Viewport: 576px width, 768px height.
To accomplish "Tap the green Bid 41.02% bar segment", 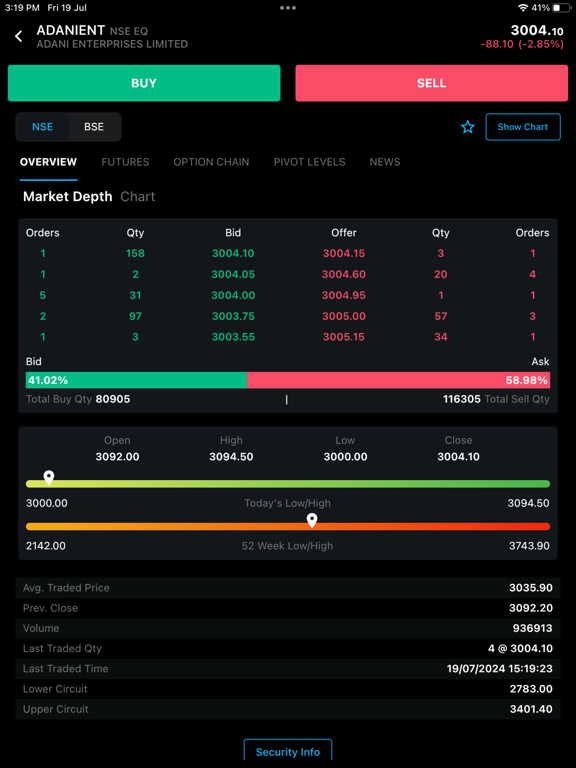I will pyautogui.click(x=136, y=380).
